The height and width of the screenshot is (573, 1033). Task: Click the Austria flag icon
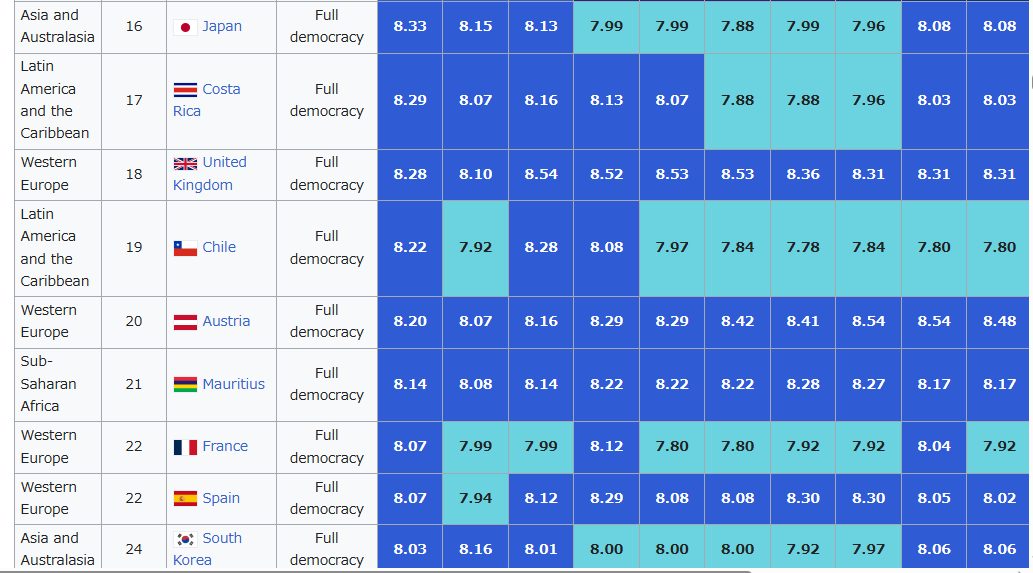click(x=185, y=322)
